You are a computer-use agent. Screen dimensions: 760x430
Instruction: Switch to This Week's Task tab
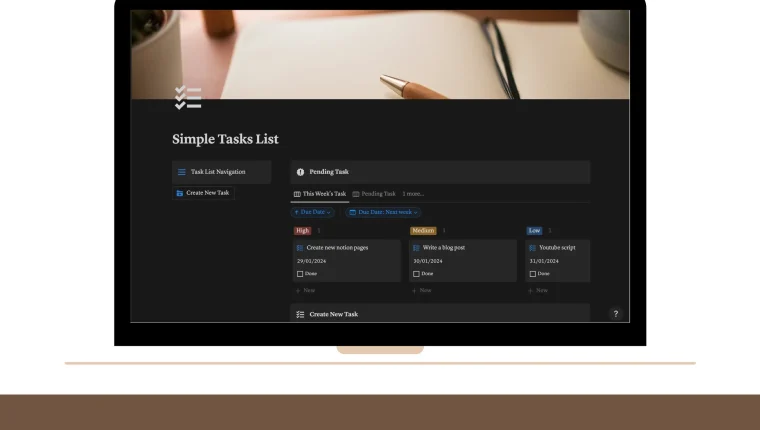(320, 194)
